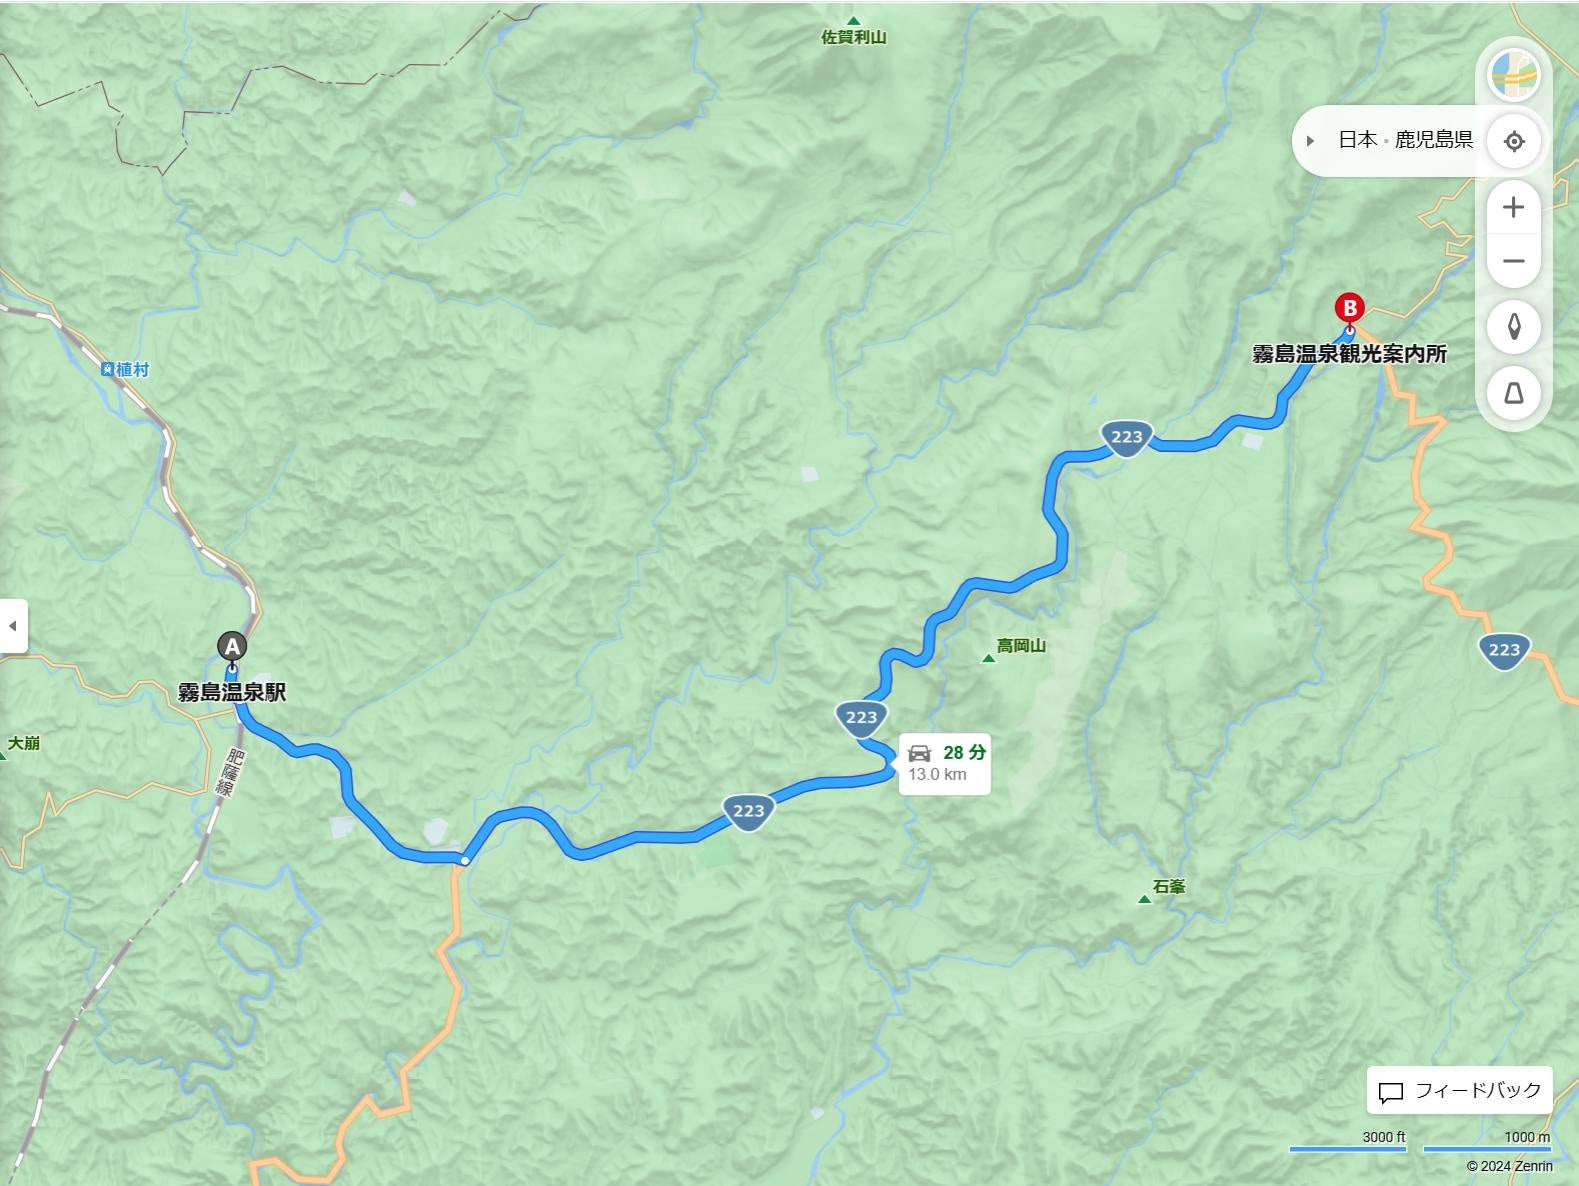Expand the 日本 breadcrumb arrow
This screenshot has width=1579, height=1186.
tap(1310, 141)
